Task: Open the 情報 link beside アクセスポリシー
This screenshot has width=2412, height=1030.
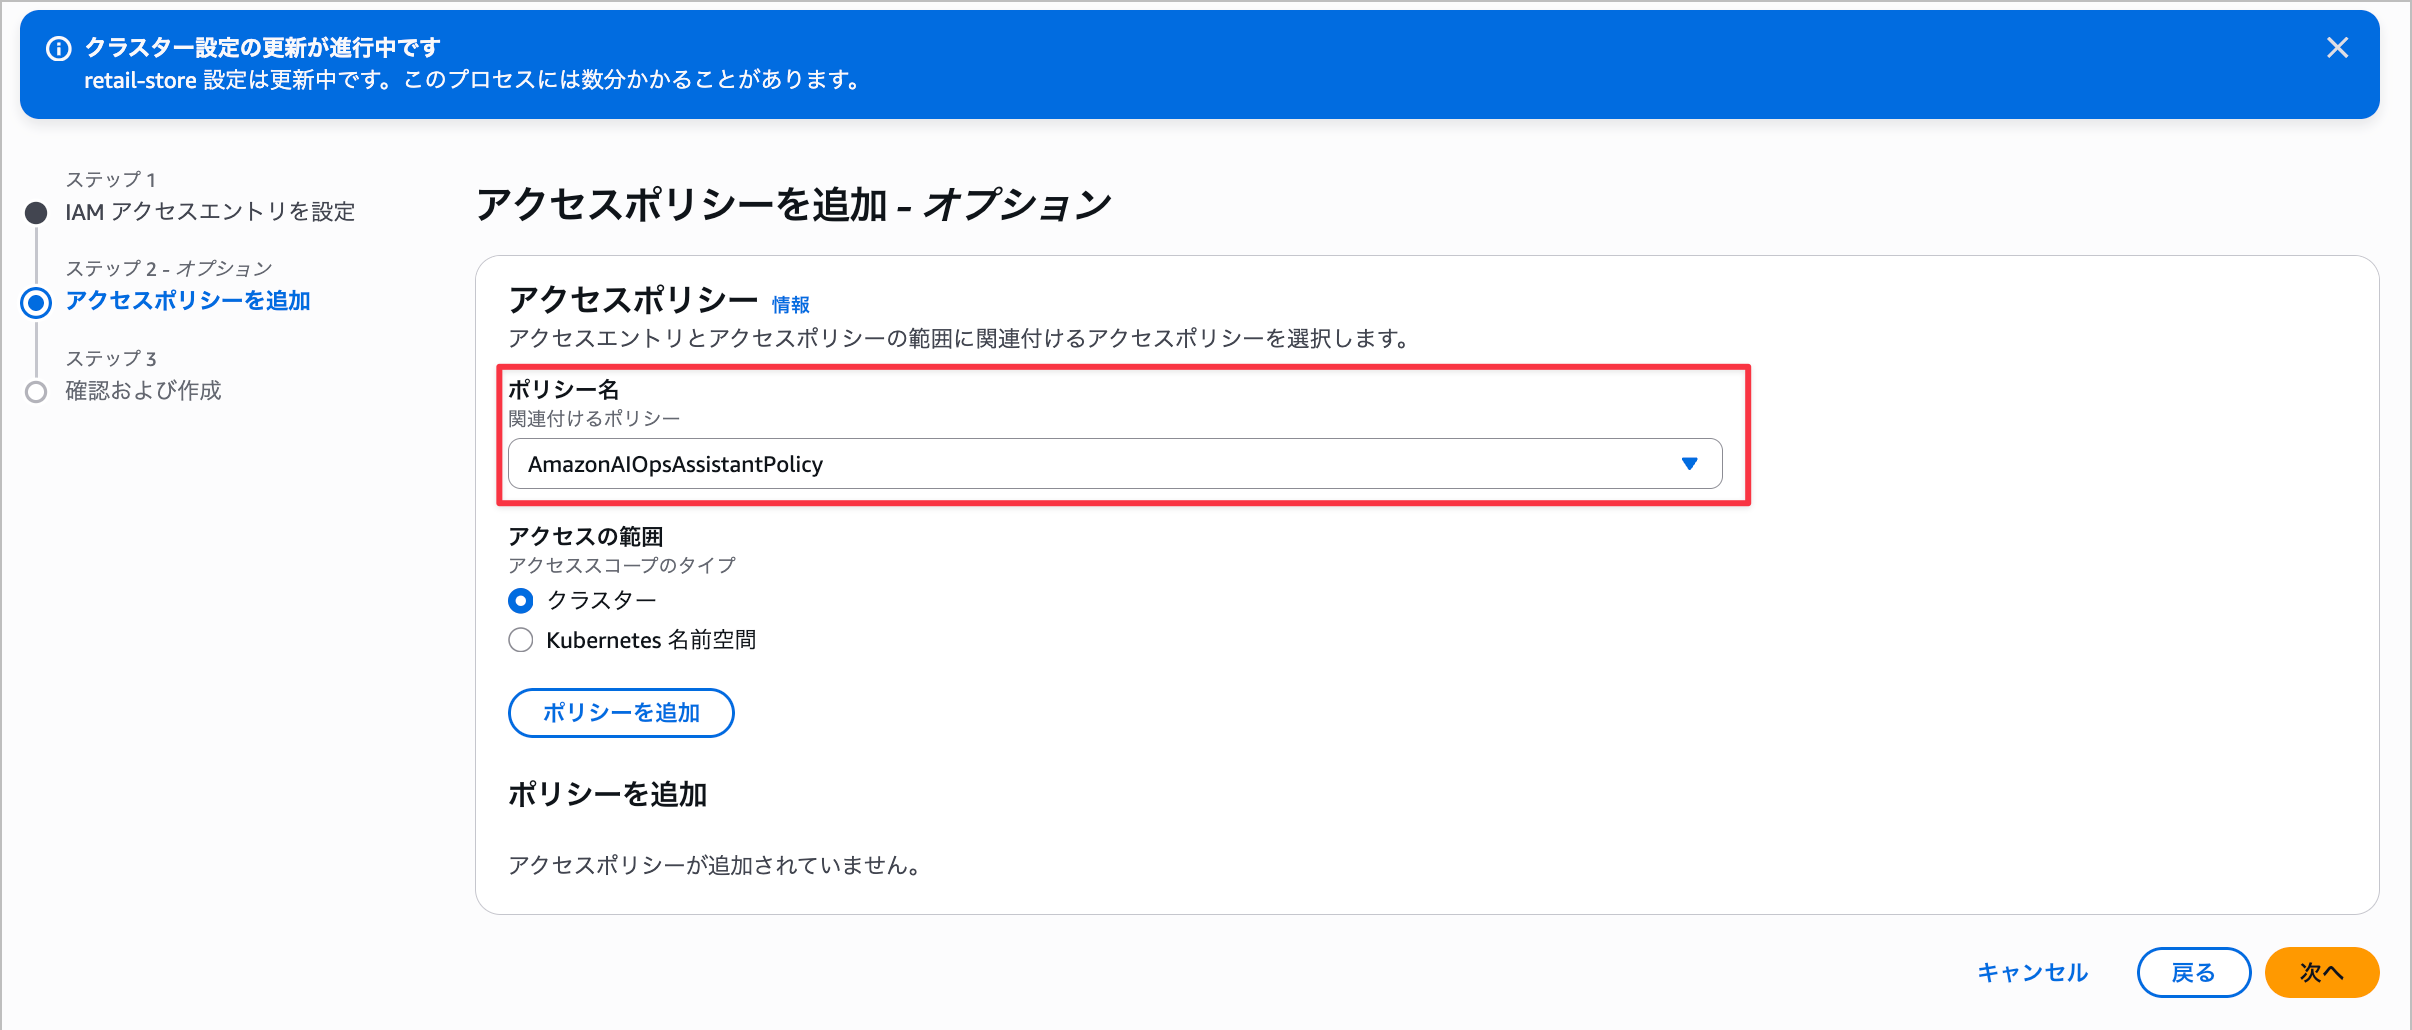Action: 790,304
